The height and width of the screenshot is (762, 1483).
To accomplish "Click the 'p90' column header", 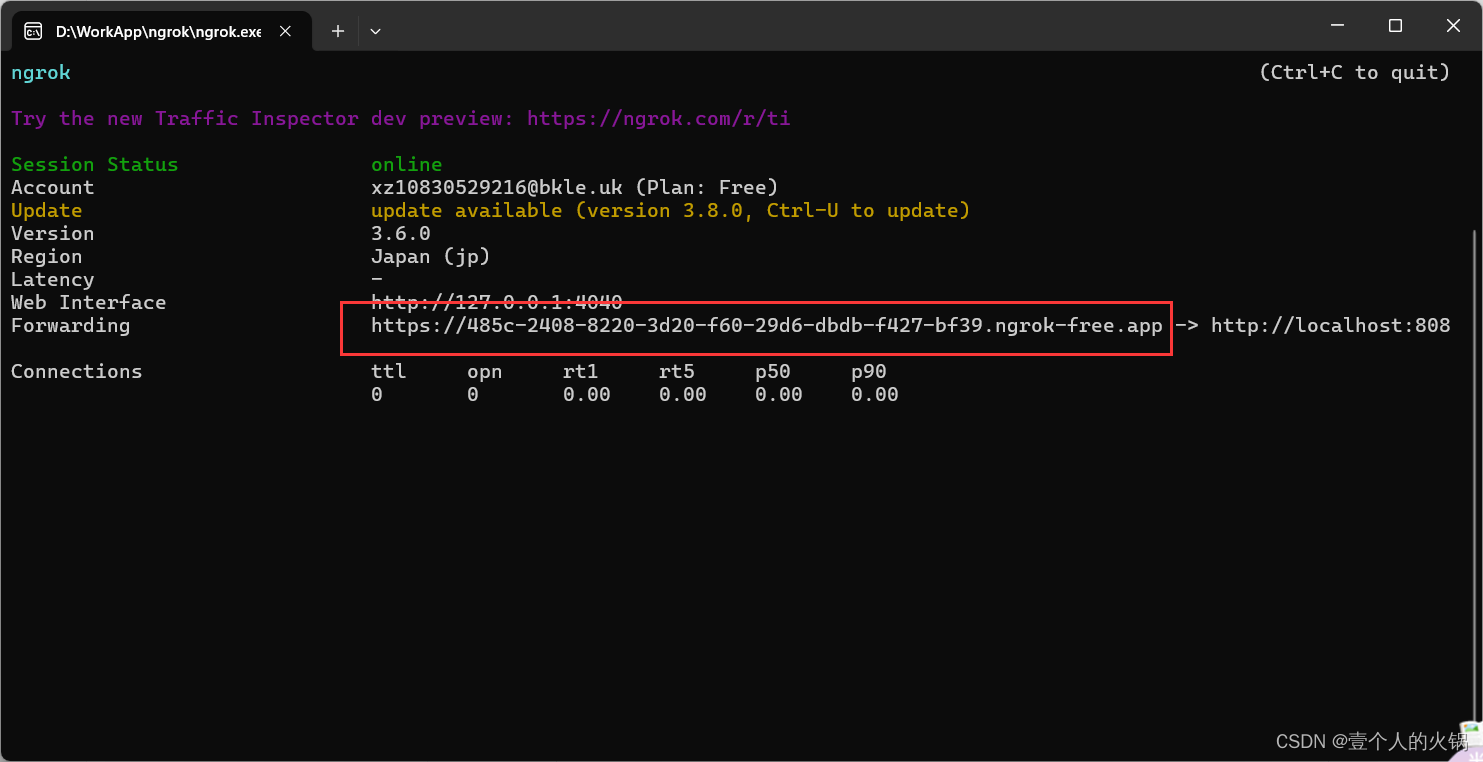I will [x=868, y=372].
